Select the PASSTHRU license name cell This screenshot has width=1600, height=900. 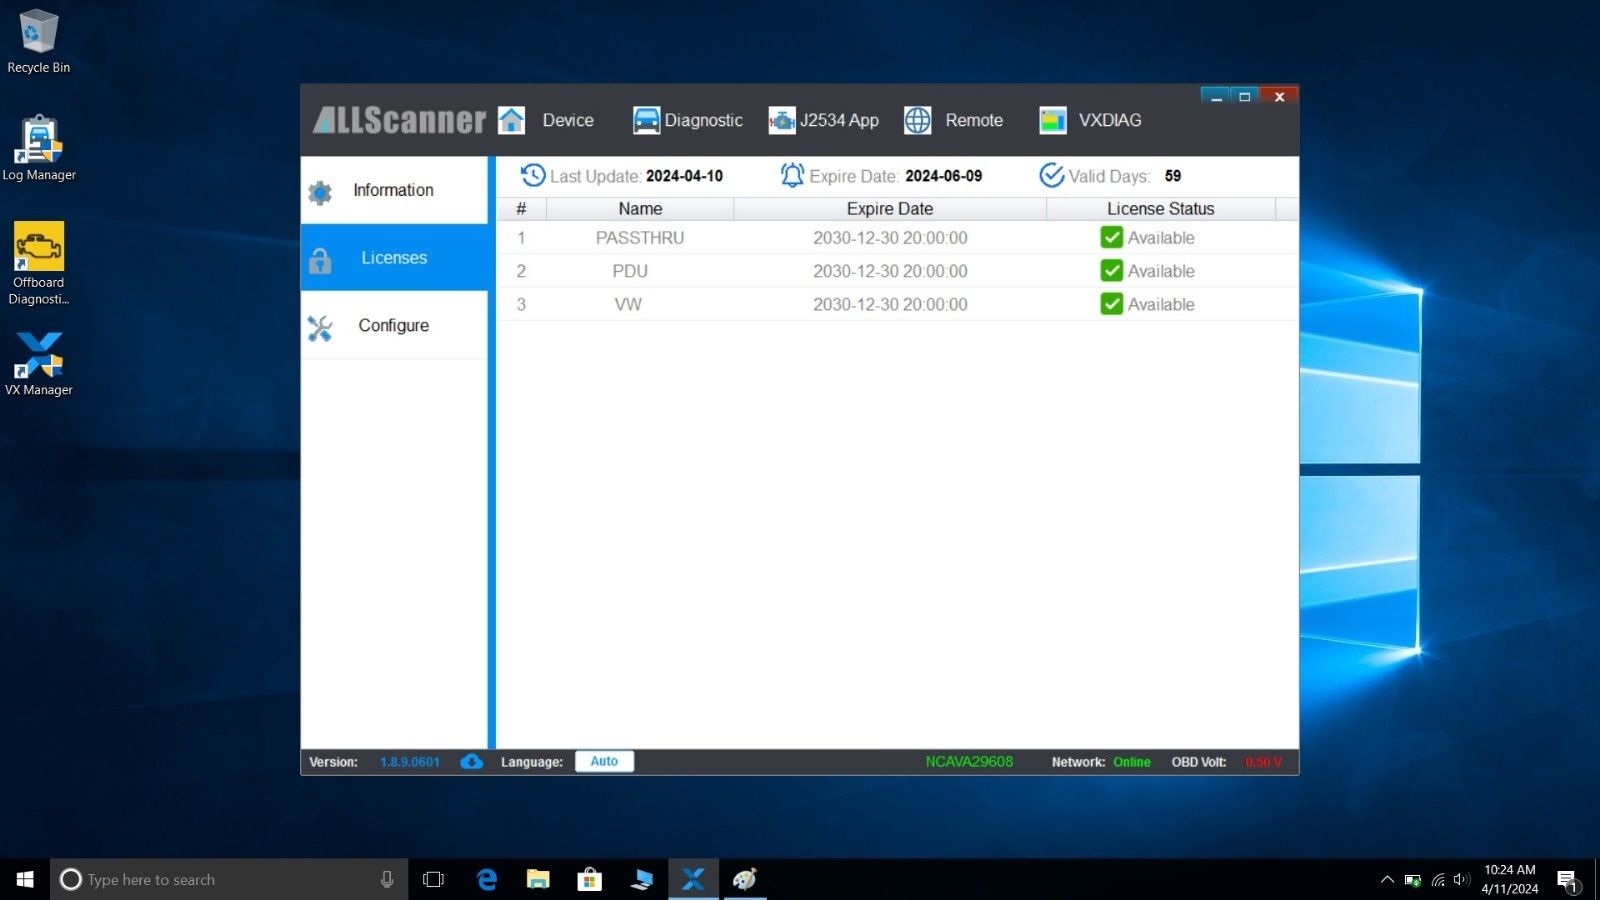point(640,237)
